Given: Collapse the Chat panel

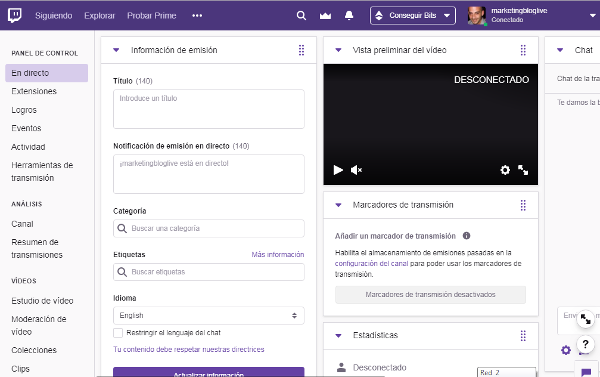Looking at the screenshot, I should [x=560, y=50].
